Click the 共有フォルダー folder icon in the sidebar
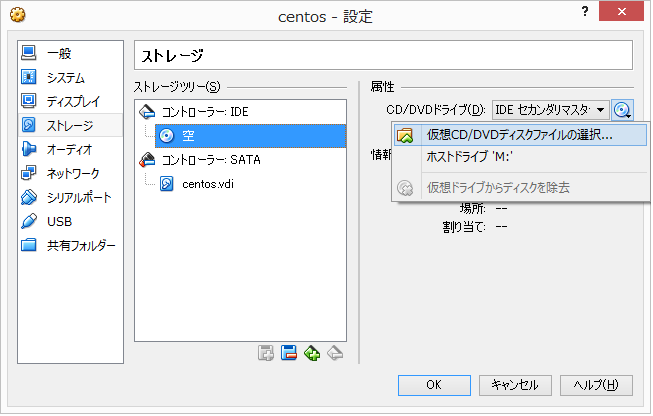Viewport: 653px width, 416px height. [29, 244]
